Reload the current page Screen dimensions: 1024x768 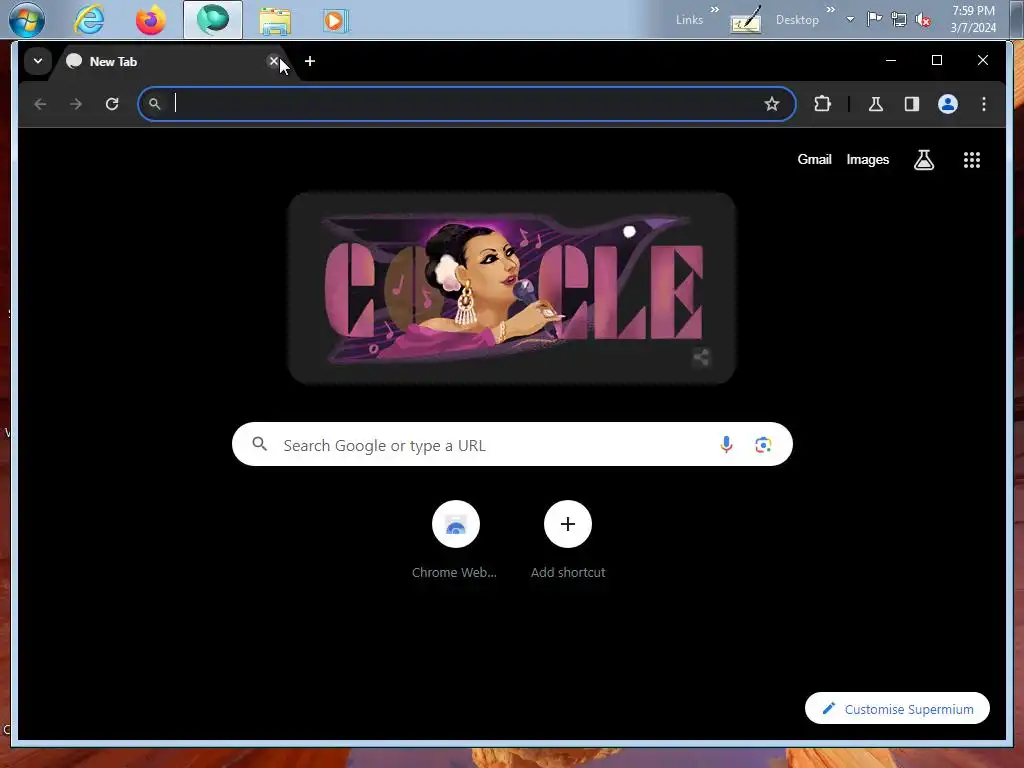pyautogui.click(x=112, y=104)
